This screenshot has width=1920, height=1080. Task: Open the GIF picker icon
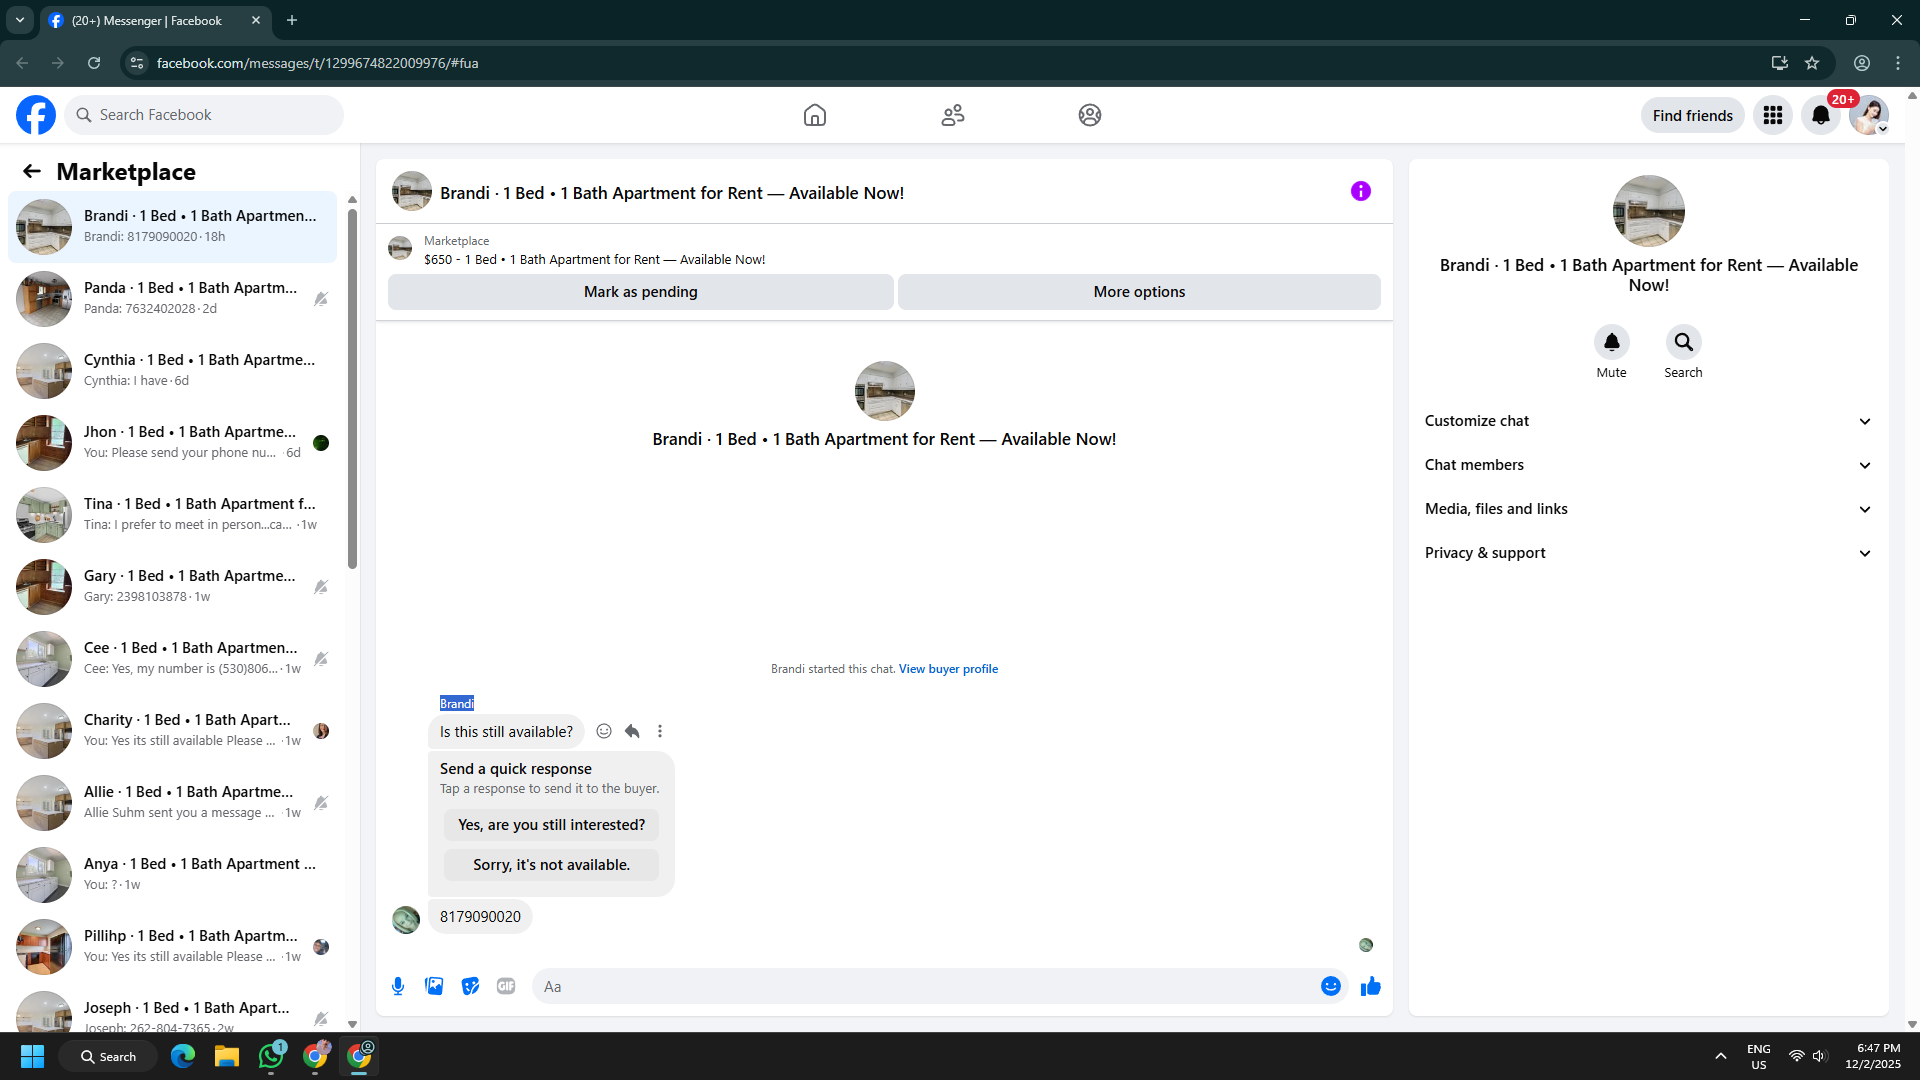point(506,986)
